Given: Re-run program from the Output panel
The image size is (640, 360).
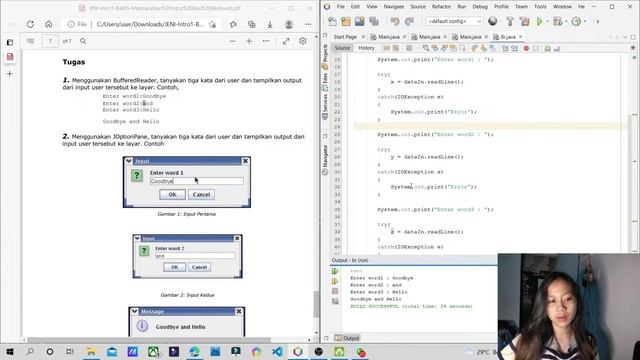Looking at the screenshot, I should pos(335,271).
